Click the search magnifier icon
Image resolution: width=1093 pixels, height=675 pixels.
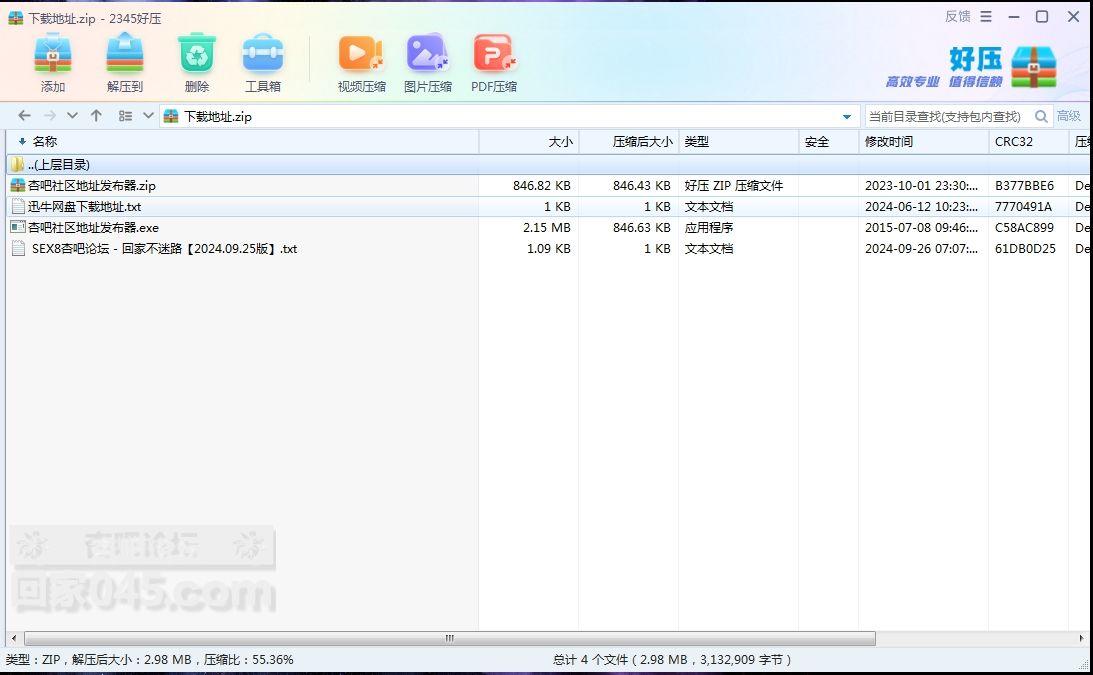click(x=1041, y=116)
